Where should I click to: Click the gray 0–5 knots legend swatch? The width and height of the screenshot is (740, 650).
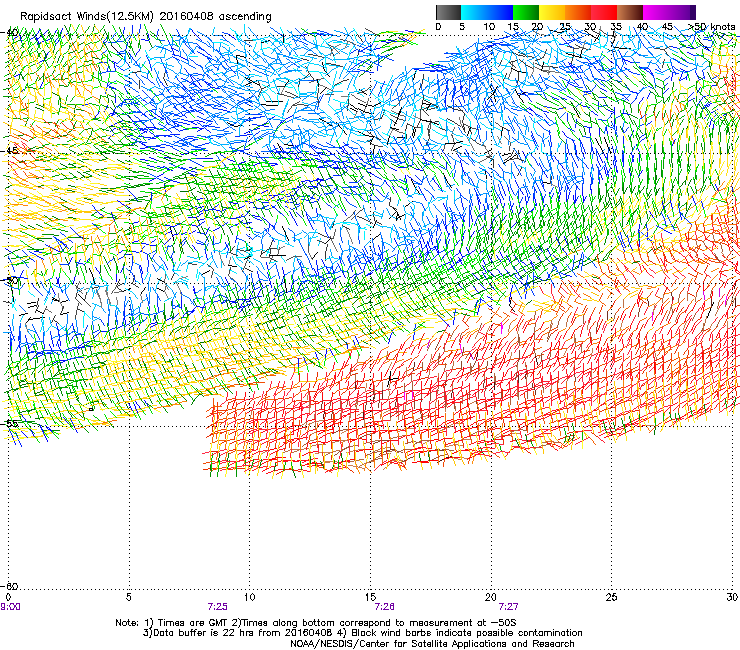click(448, 12)
